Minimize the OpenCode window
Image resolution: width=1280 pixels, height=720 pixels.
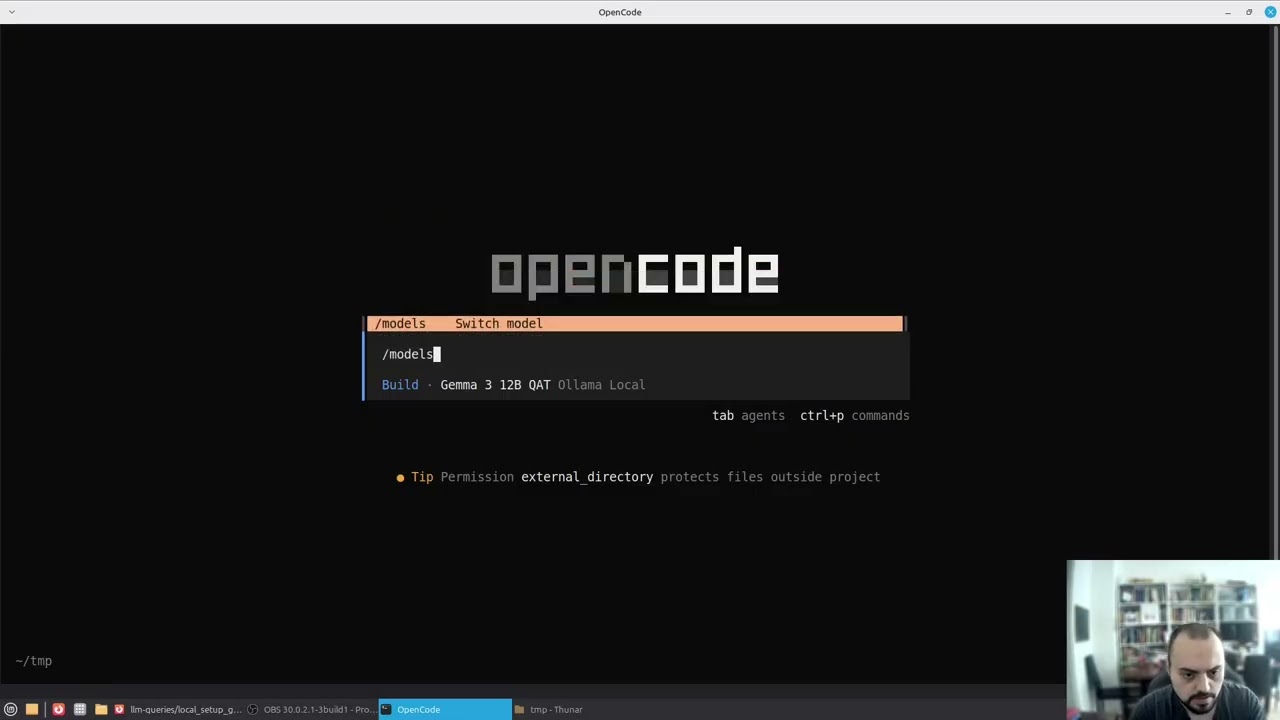pos(1228,12)
